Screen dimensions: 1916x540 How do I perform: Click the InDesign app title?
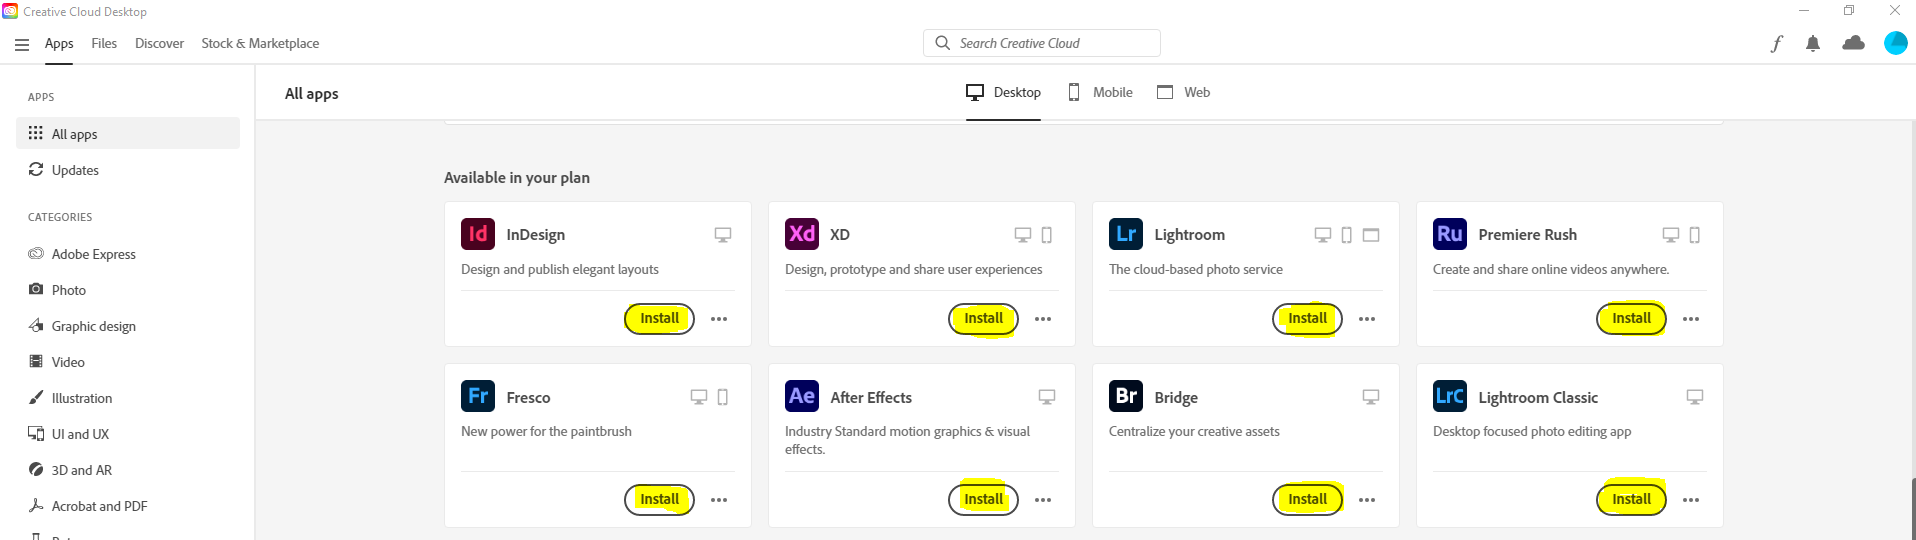click(x=535, y=234)
